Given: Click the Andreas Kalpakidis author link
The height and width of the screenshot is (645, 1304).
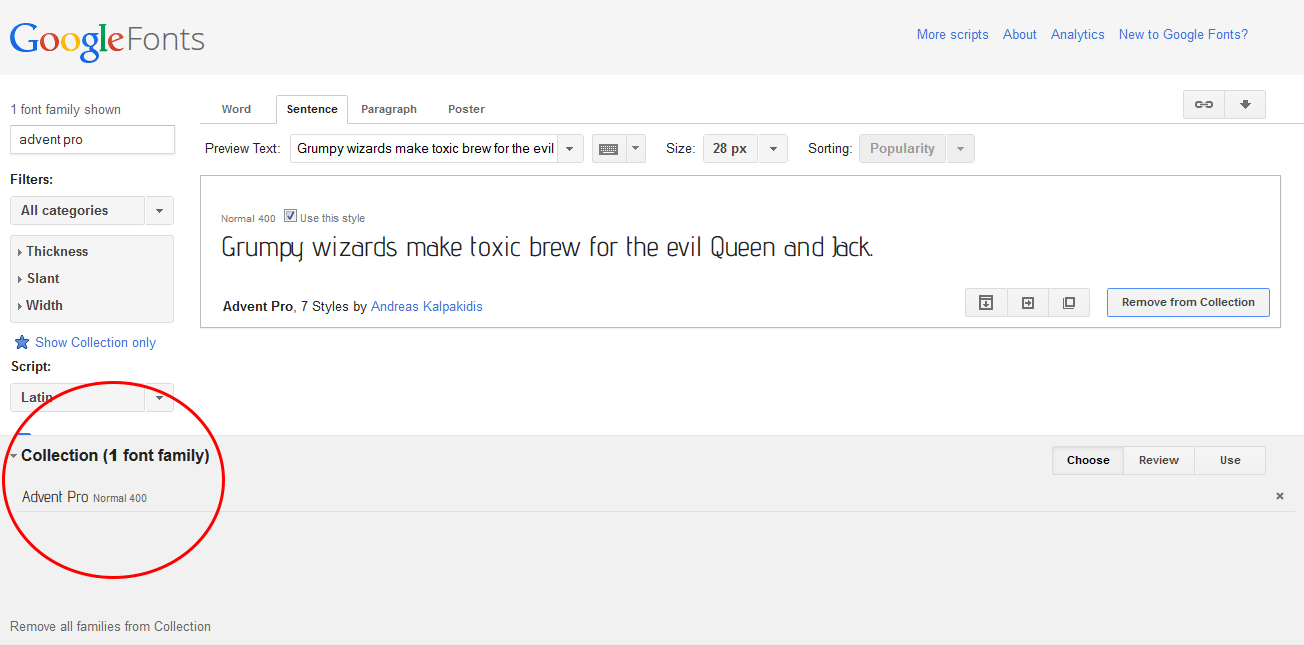Looking at the screenshot, I should coord(427,306).
